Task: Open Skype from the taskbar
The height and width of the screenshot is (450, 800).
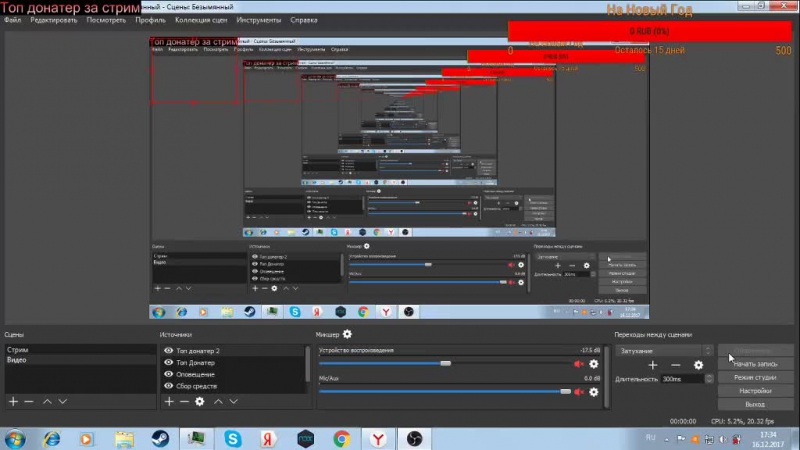Action: [x=233, y=439]
